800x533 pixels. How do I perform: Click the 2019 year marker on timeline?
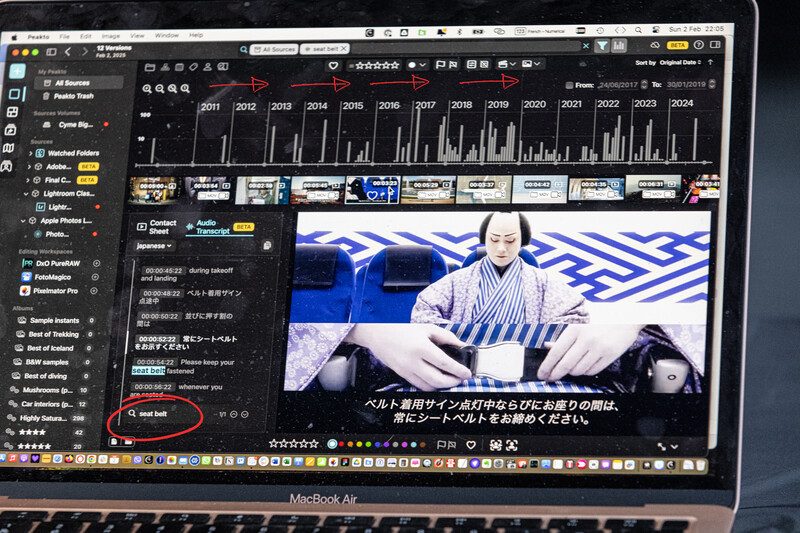(497, 104)
